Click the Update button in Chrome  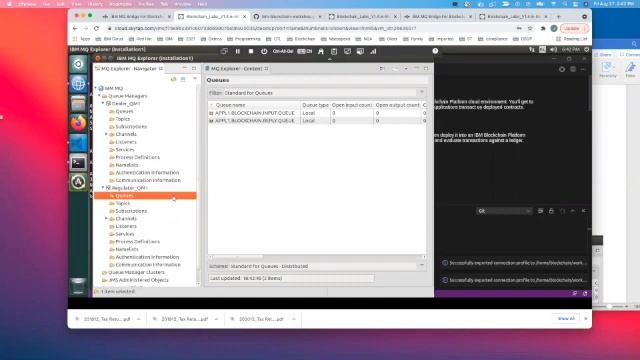(x=574, y=29)
